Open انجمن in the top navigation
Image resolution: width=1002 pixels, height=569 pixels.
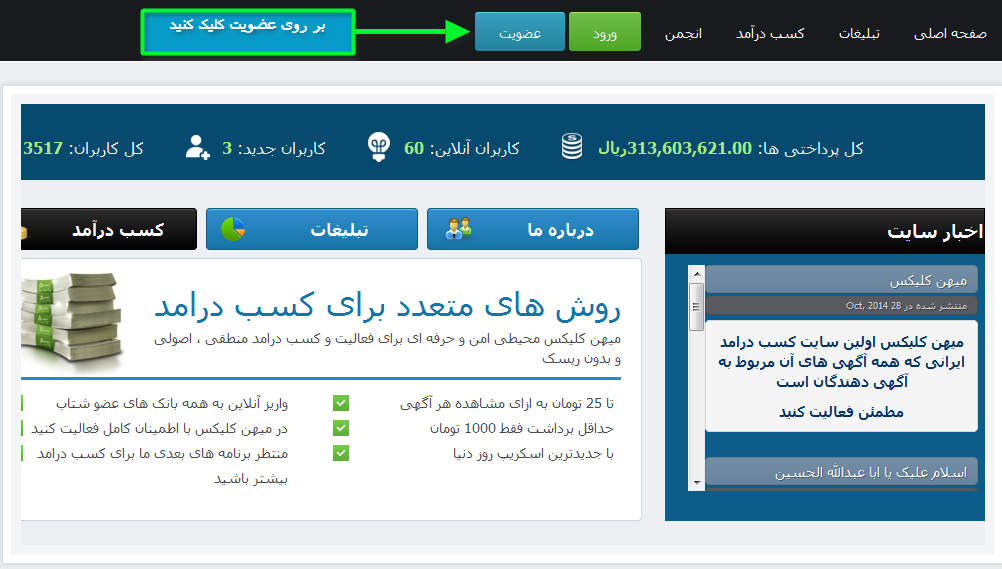pos(684,33)
